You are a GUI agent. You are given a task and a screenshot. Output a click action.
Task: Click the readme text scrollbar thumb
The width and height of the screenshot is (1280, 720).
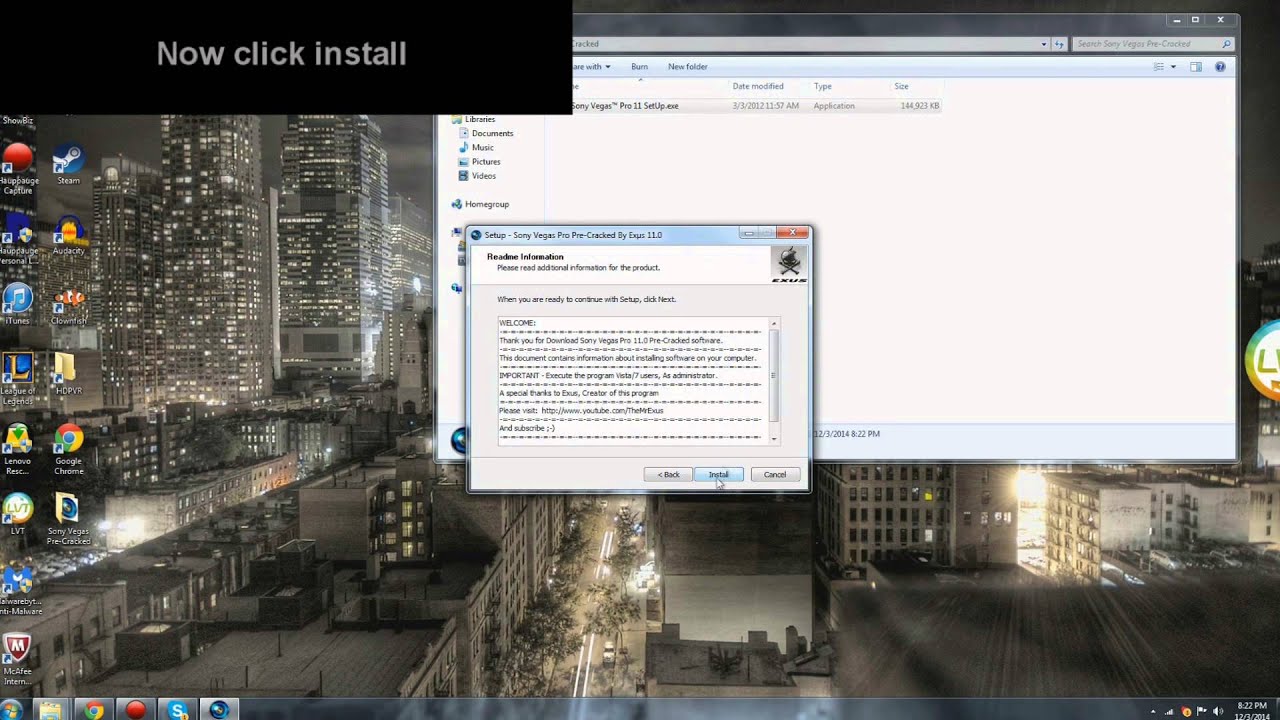tap(774, 375)
